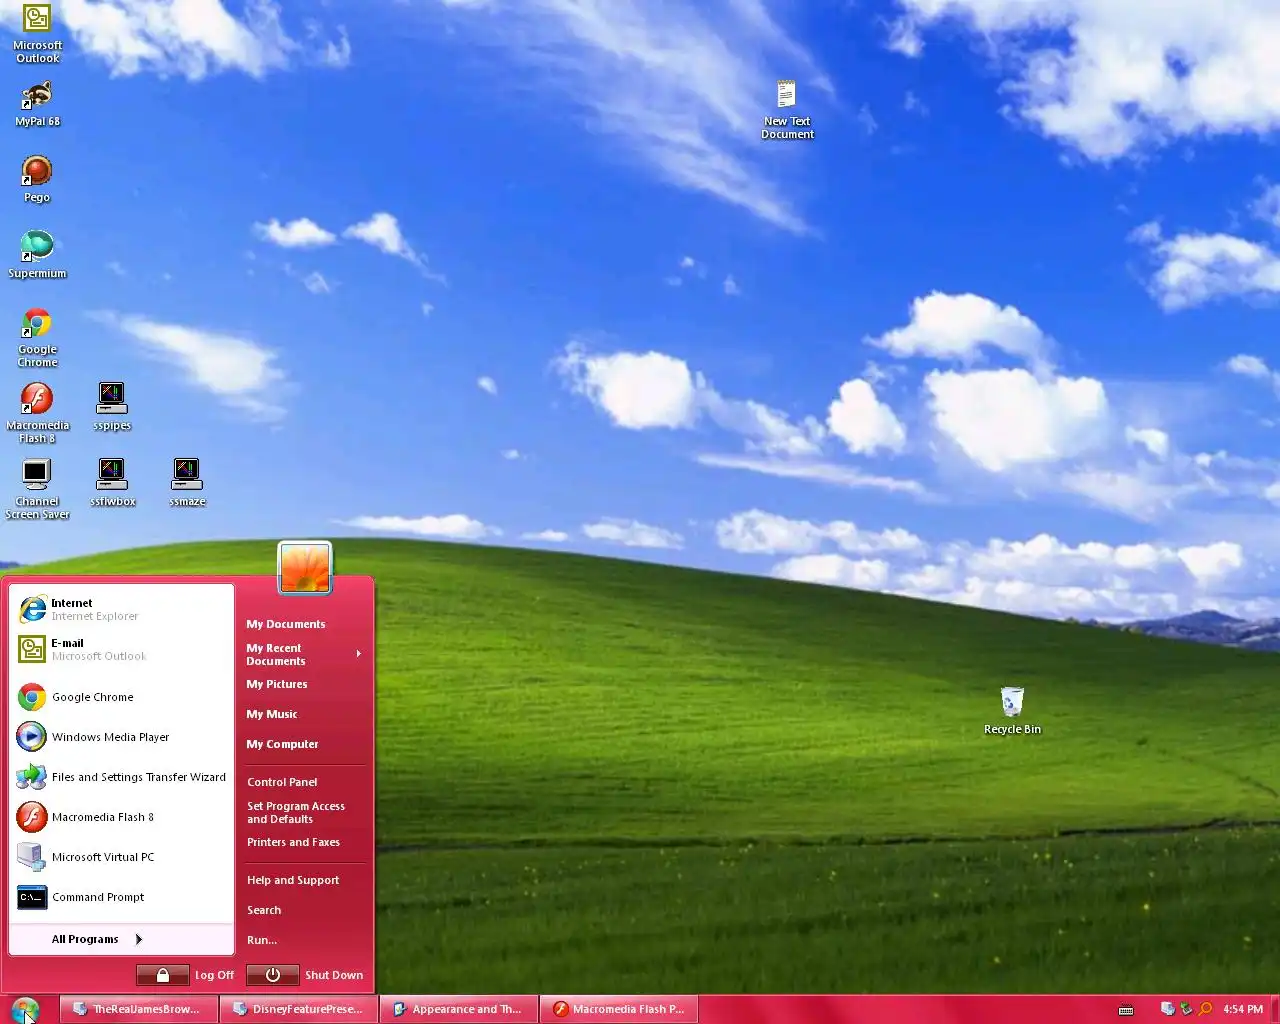Open My Pictures in Start menu
Image resolution: width=1280 pixels, height=1024 pixels.
(304, 684)
